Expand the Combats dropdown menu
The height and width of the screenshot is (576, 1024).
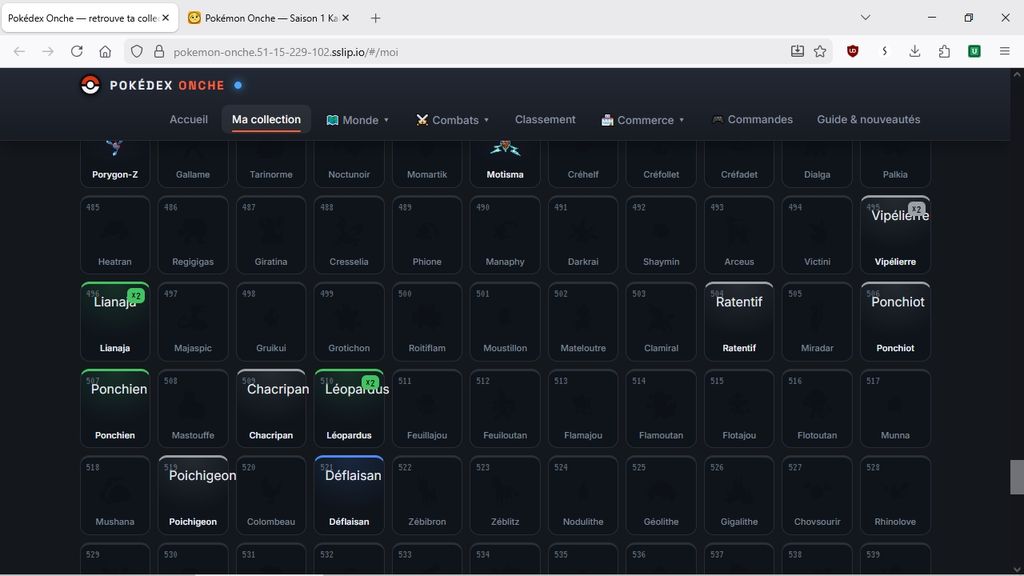pyautogui.click(x=453, y=120)
